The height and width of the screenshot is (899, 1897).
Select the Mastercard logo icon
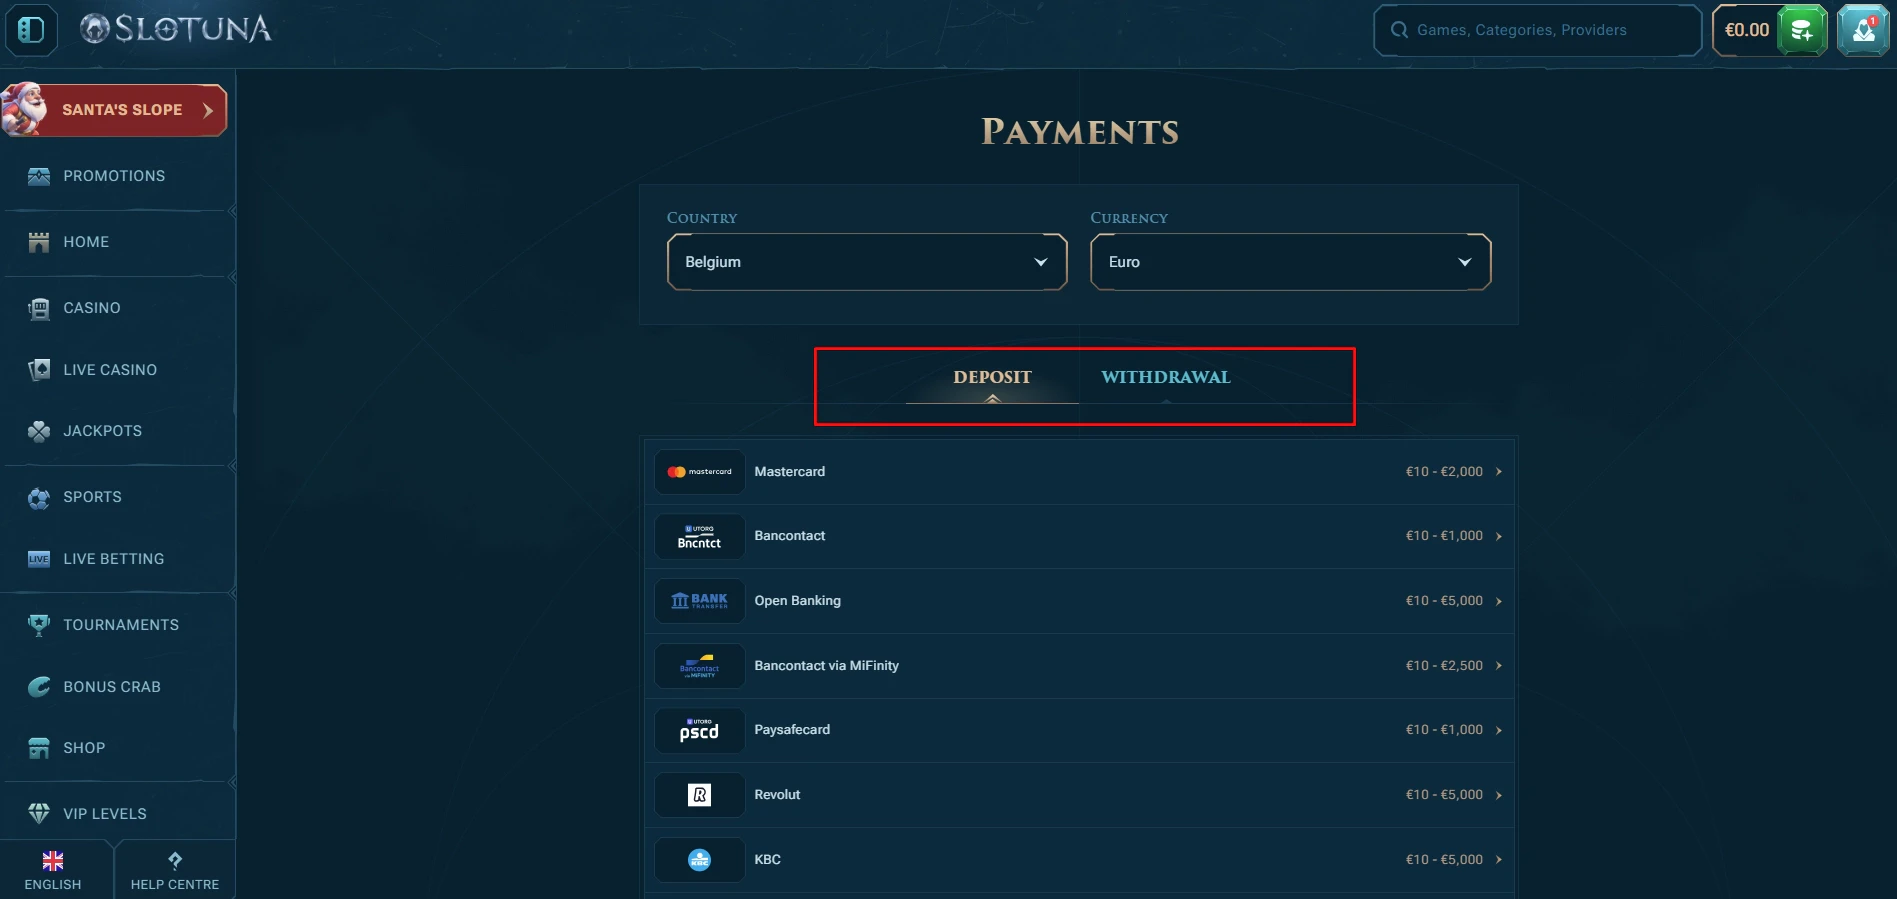pos(699,472)
